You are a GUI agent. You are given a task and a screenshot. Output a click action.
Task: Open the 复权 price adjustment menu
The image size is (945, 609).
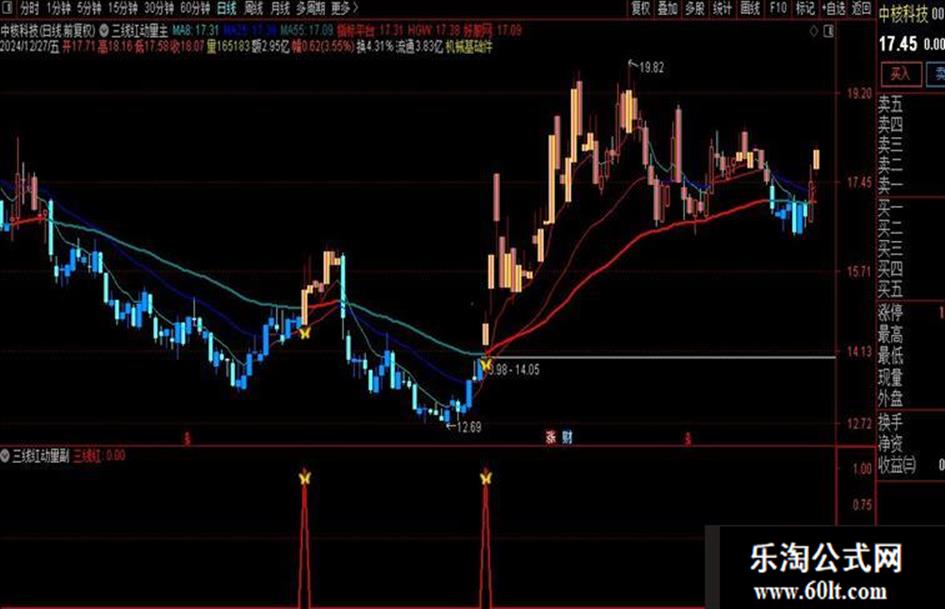pos(641,8)
